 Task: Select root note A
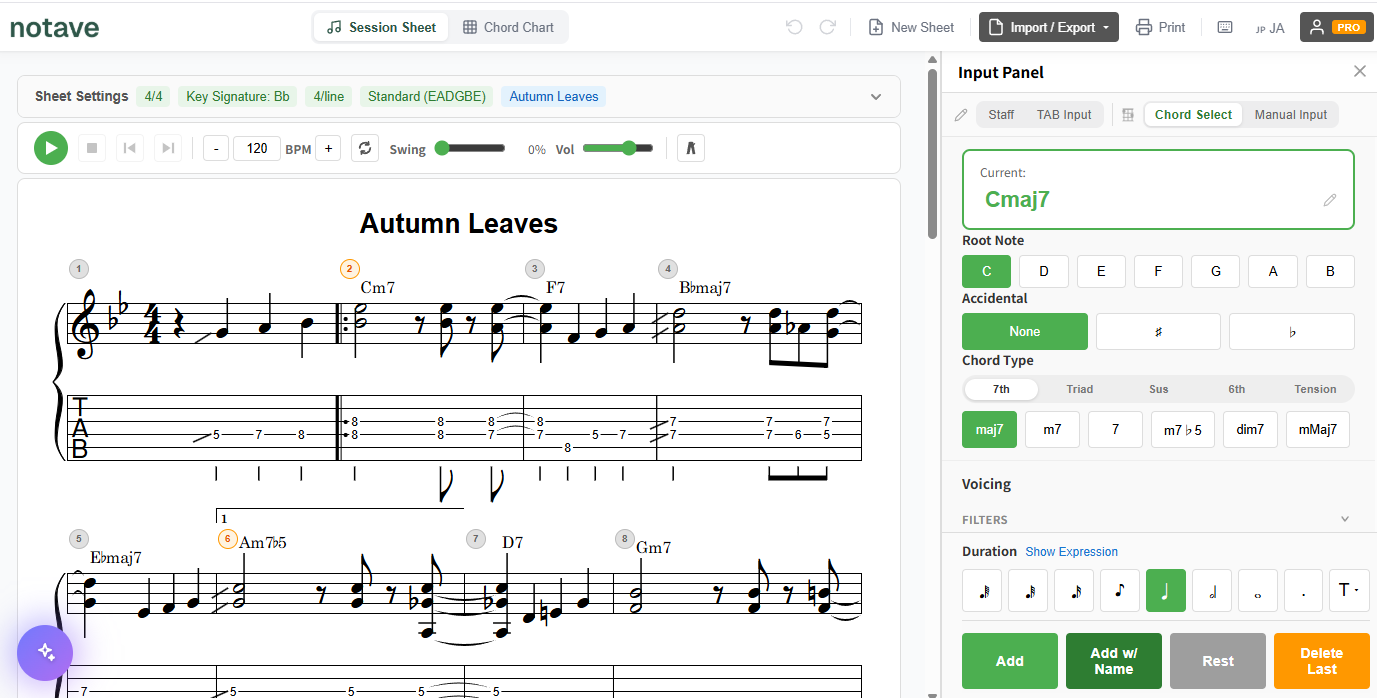coord(1273,271)
